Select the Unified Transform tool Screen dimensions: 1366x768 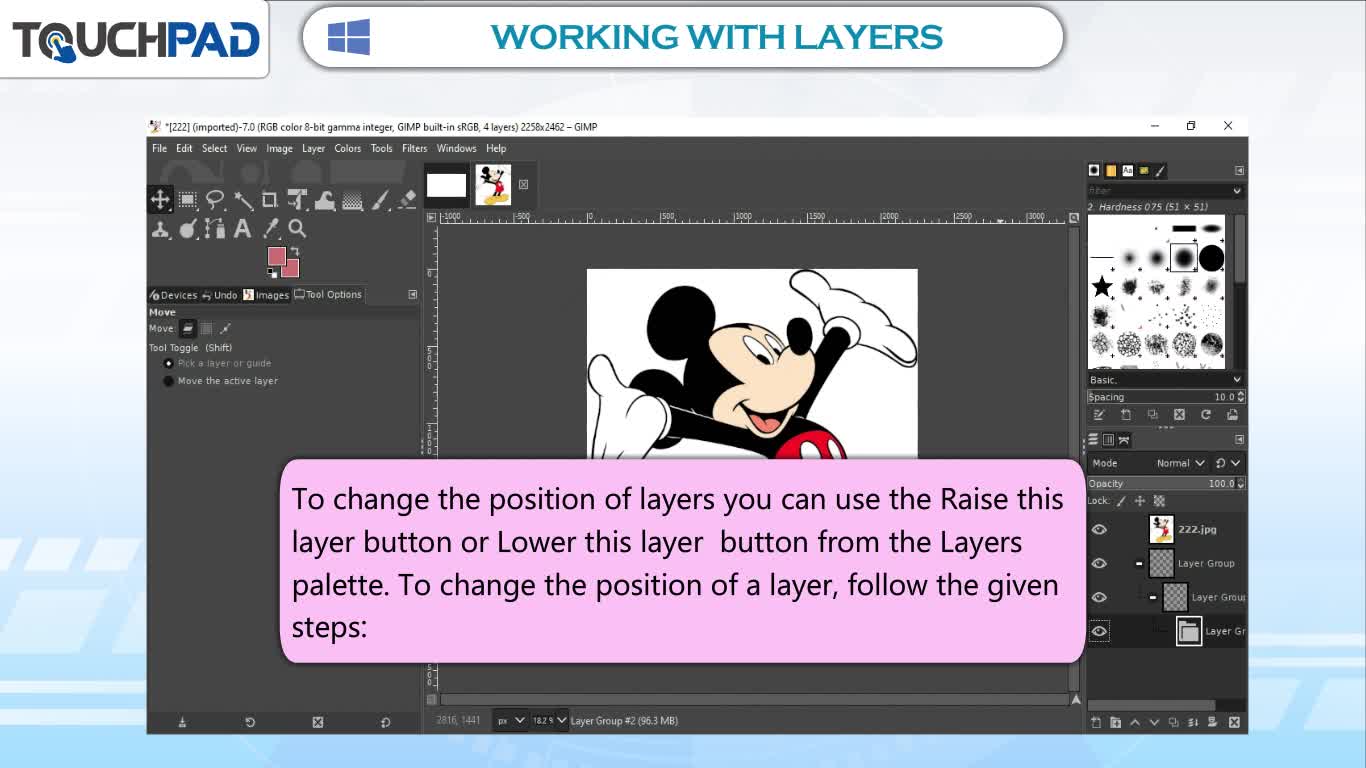pos(297,200)
